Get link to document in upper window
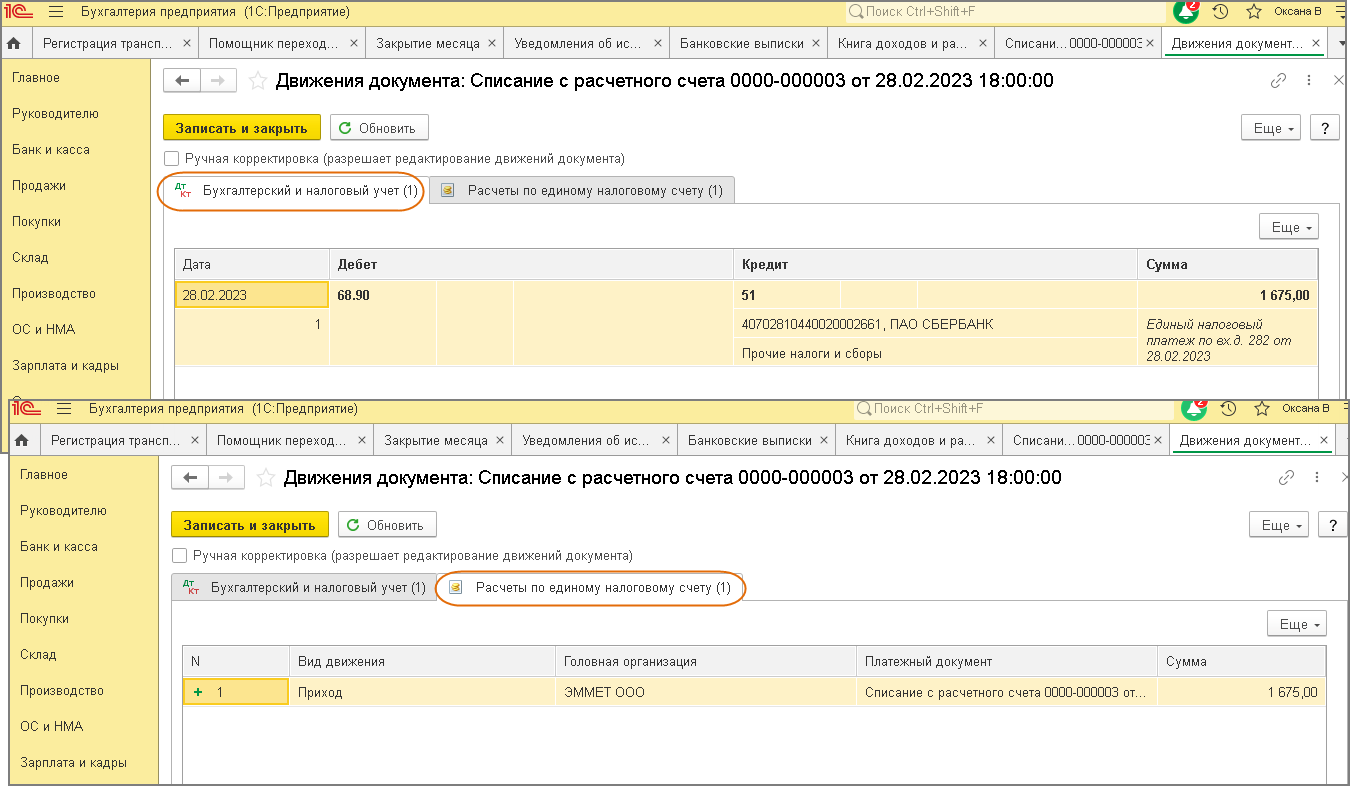This screenshot has width=1351, height=789. (x=1278, y=81)
